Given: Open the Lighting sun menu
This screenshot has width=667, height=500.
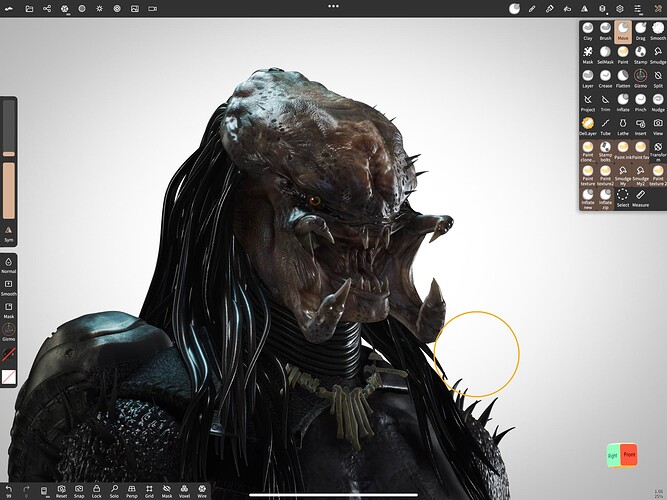Looking at the screenshot, I should tap(99, 9).
